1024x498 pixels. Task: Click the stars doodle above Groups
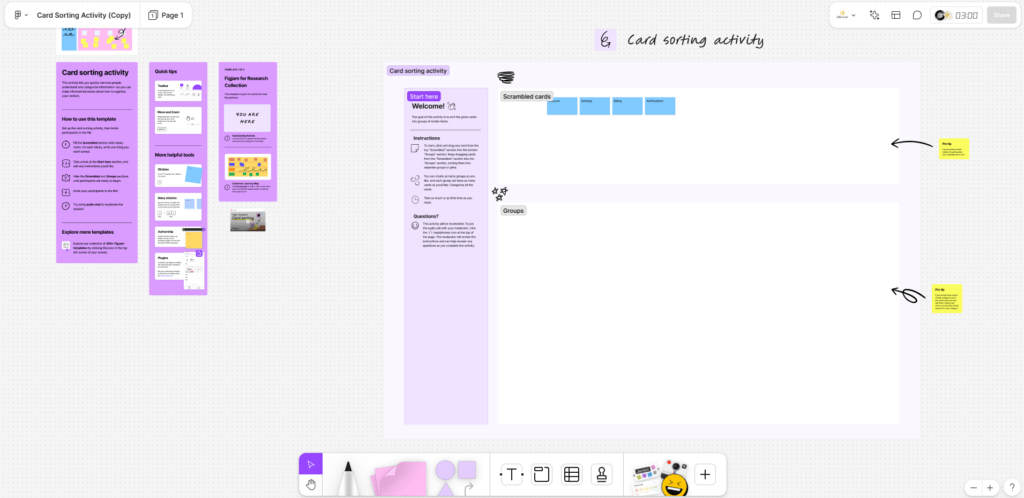point(500,193)
